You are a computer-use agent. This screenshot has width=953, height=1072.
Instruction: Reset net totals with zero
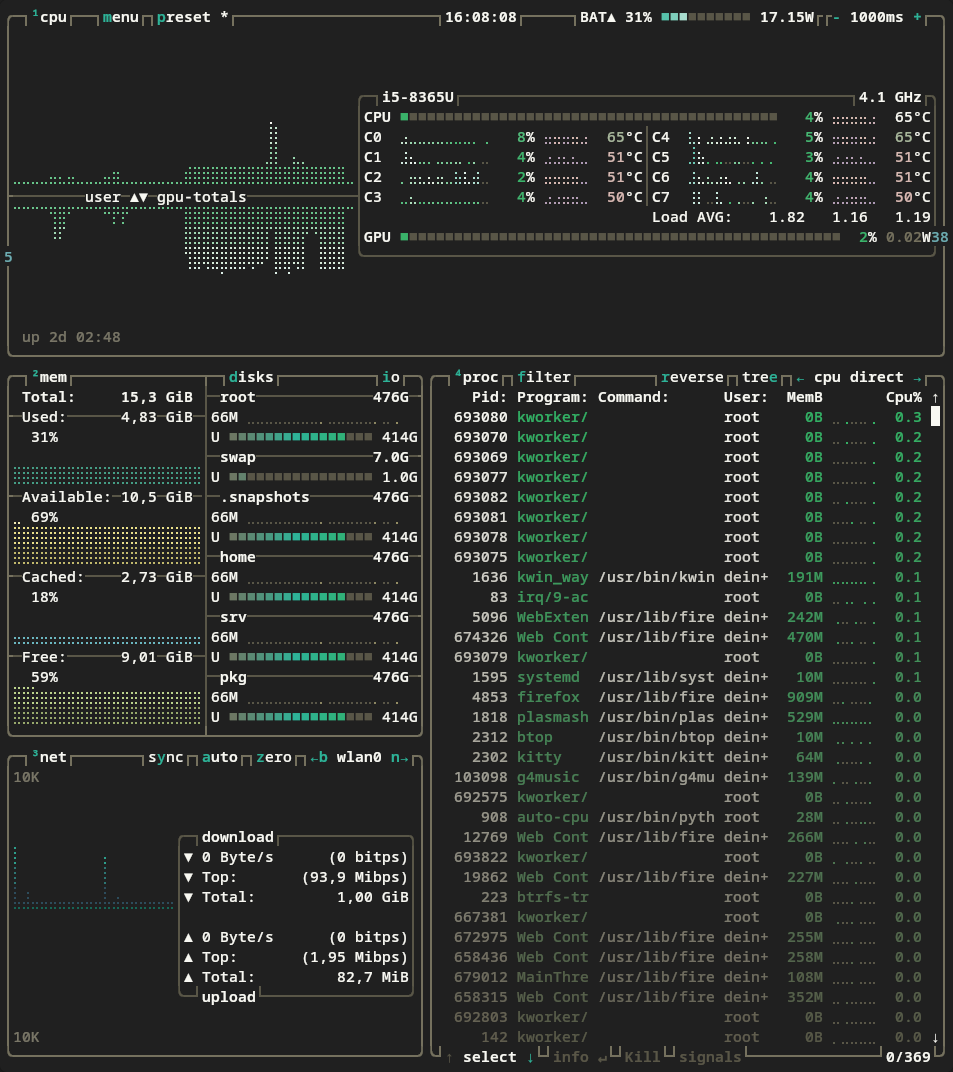pyautogui.click(x=273, y=757)
